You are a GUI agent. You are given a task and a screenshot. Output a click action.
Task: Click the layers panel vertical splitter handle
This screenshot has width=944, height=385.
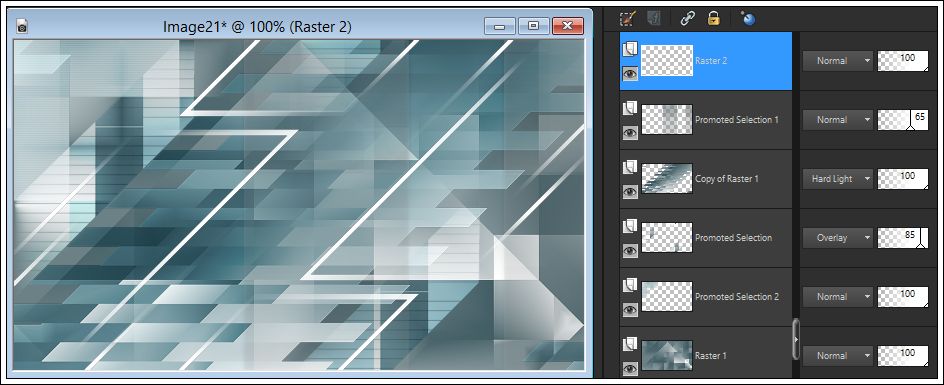click(796, 339)
